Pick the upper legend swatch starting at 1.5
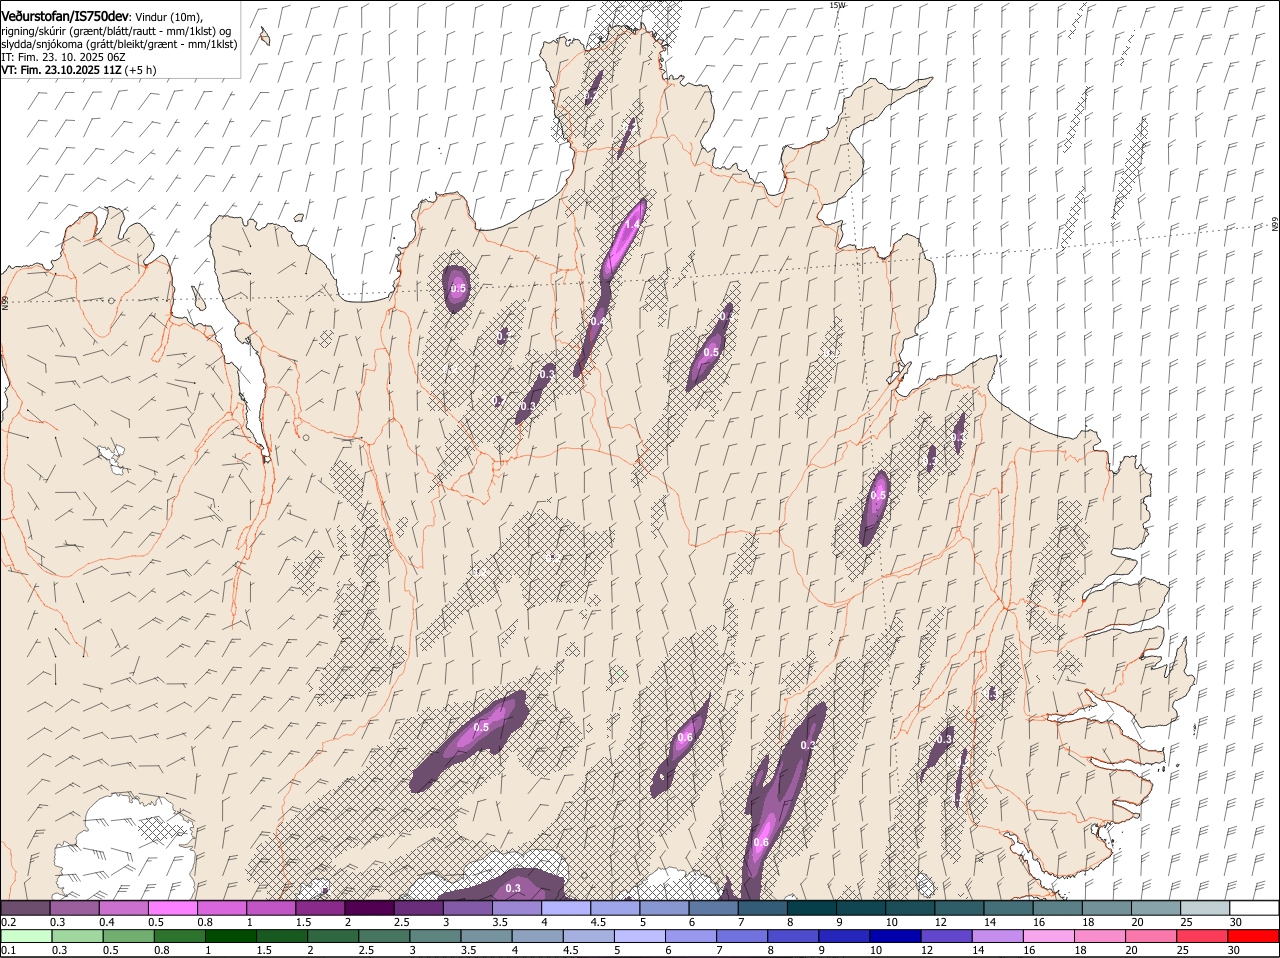 point(320,907)
